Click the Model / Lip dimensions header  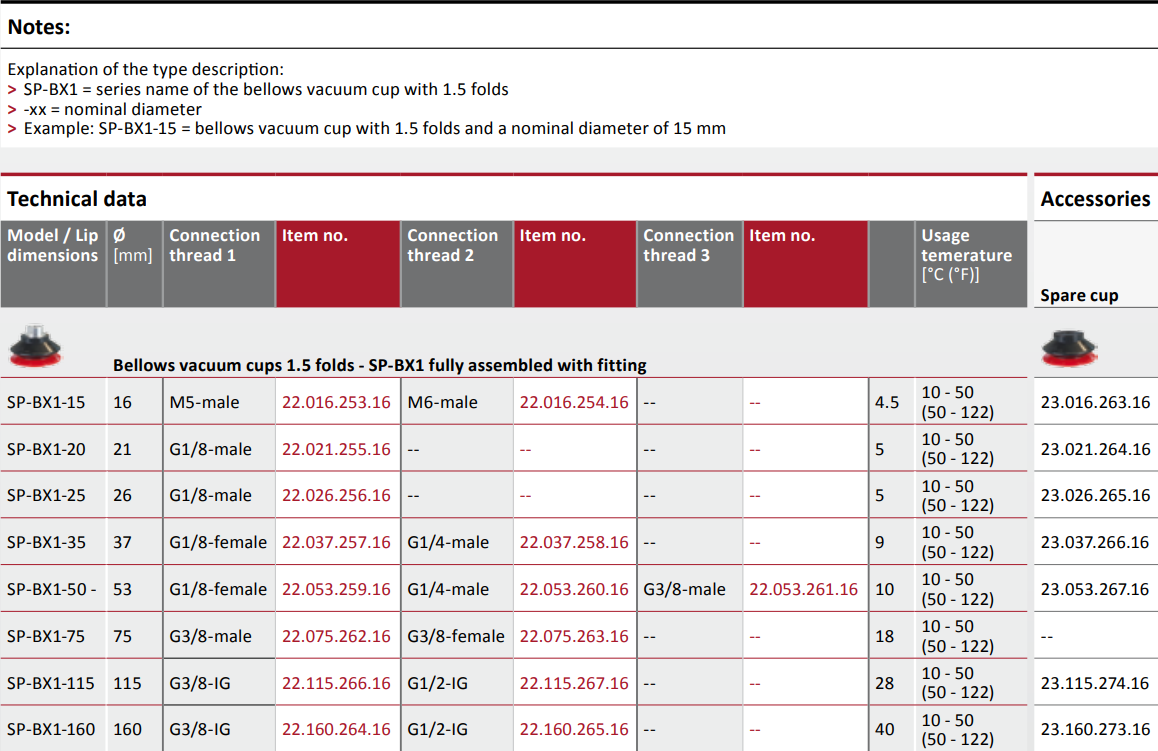coord(53,264)
